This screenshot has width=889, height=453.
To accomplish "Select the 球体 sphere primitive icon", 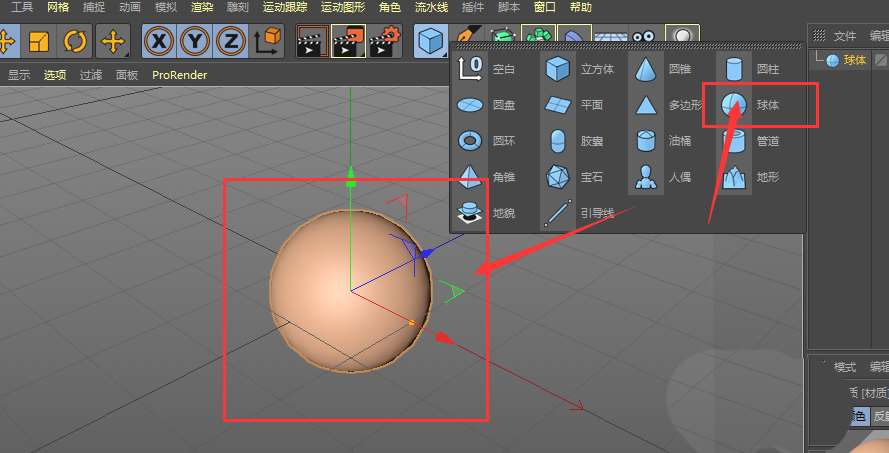I will 736,105.
